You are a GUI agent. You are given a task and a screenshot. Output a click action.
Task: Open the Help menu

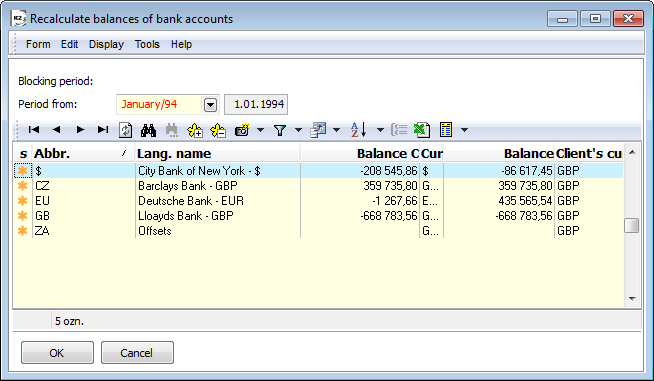[x=181, y=44]
